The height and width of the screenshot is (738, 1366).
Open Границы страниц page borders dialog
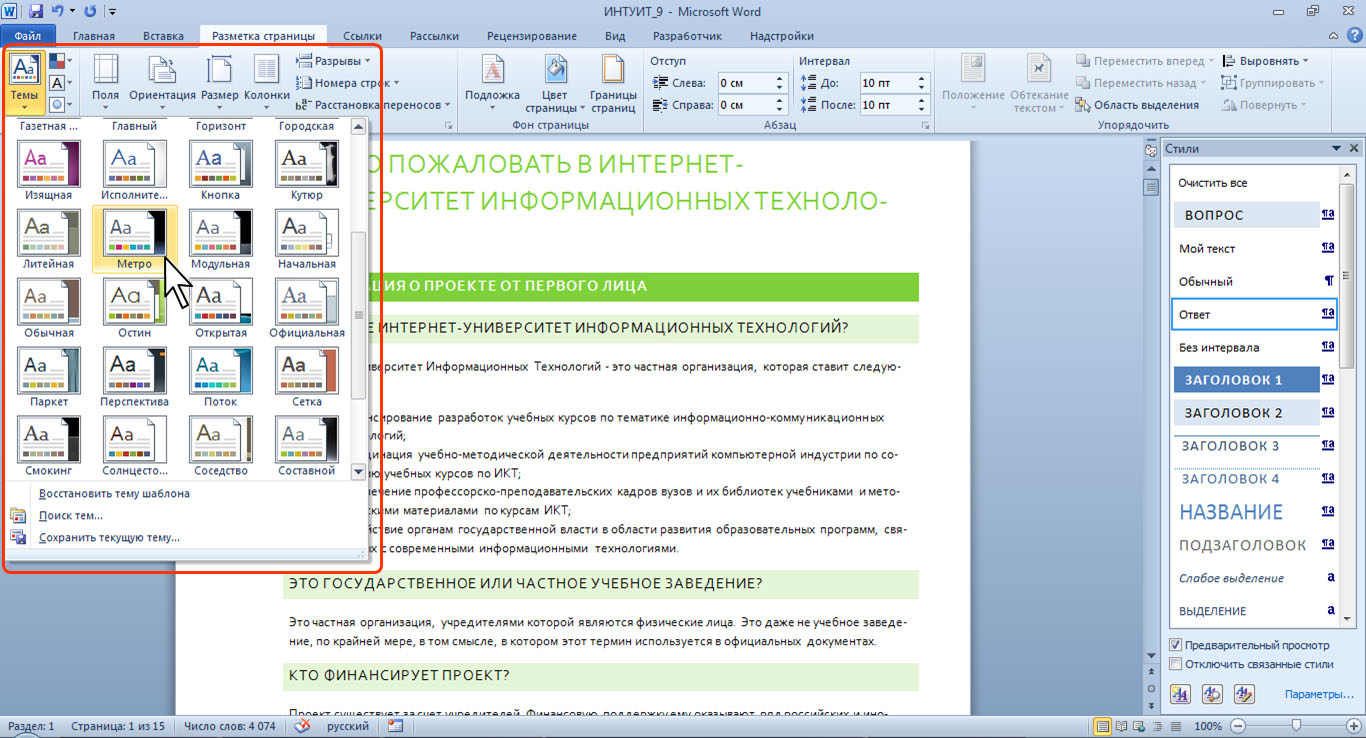613,82
